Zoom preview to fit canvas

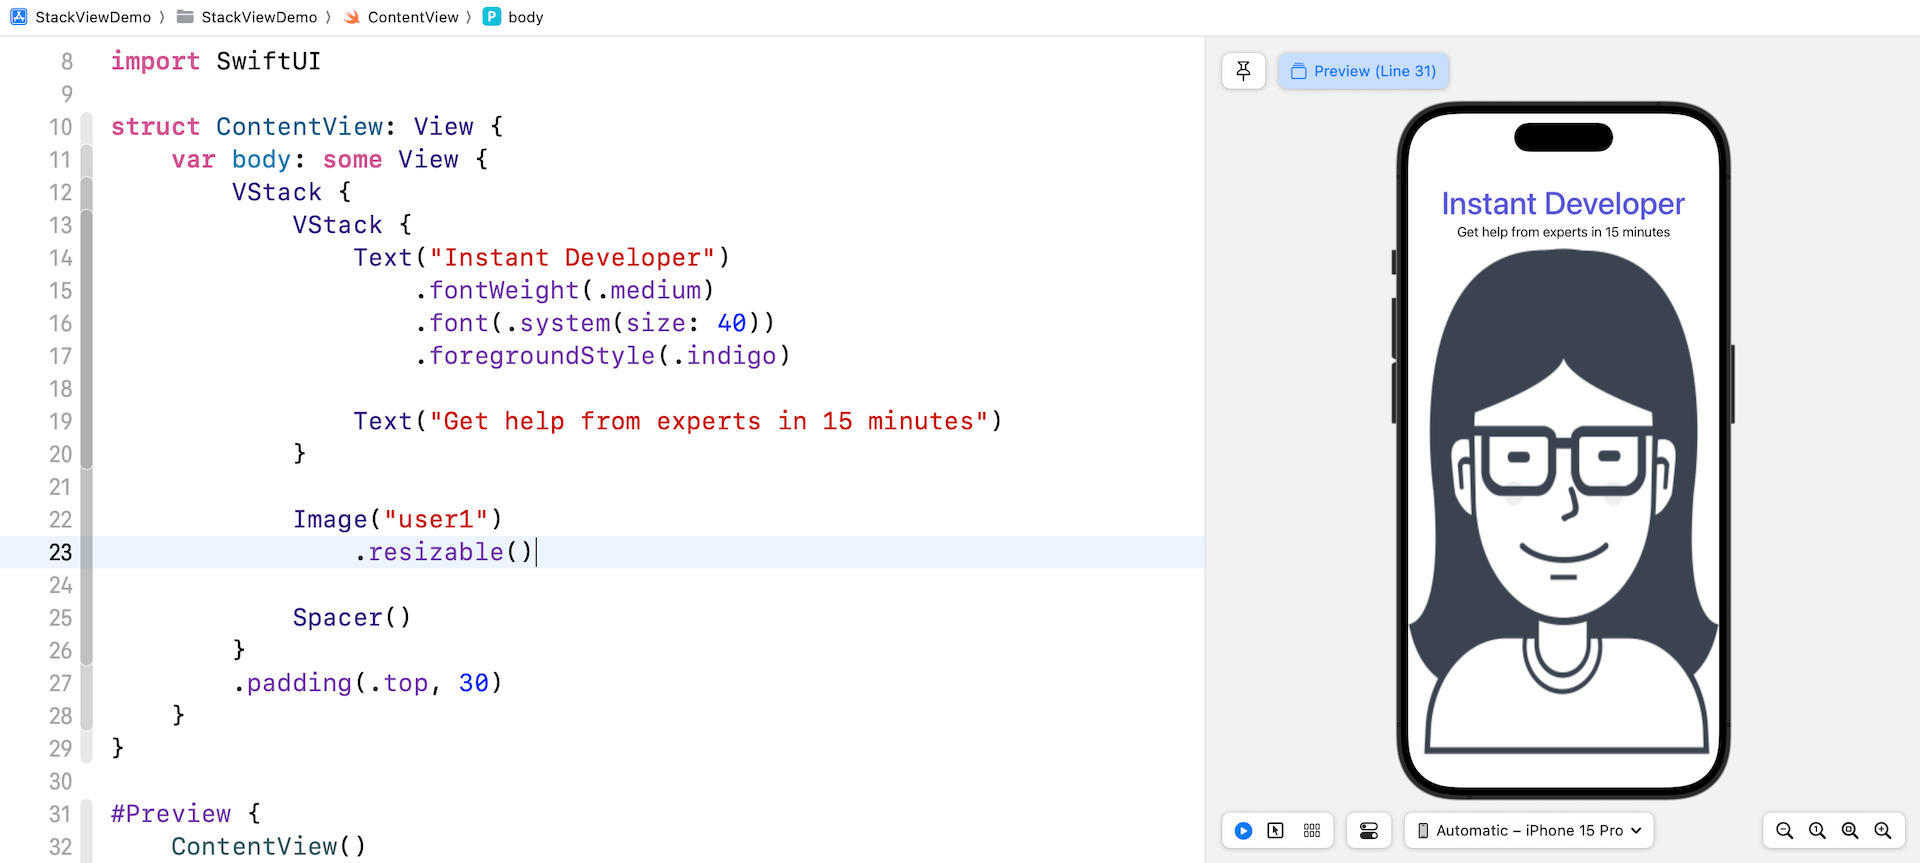pyautogui.click(x=1850, y=831)
